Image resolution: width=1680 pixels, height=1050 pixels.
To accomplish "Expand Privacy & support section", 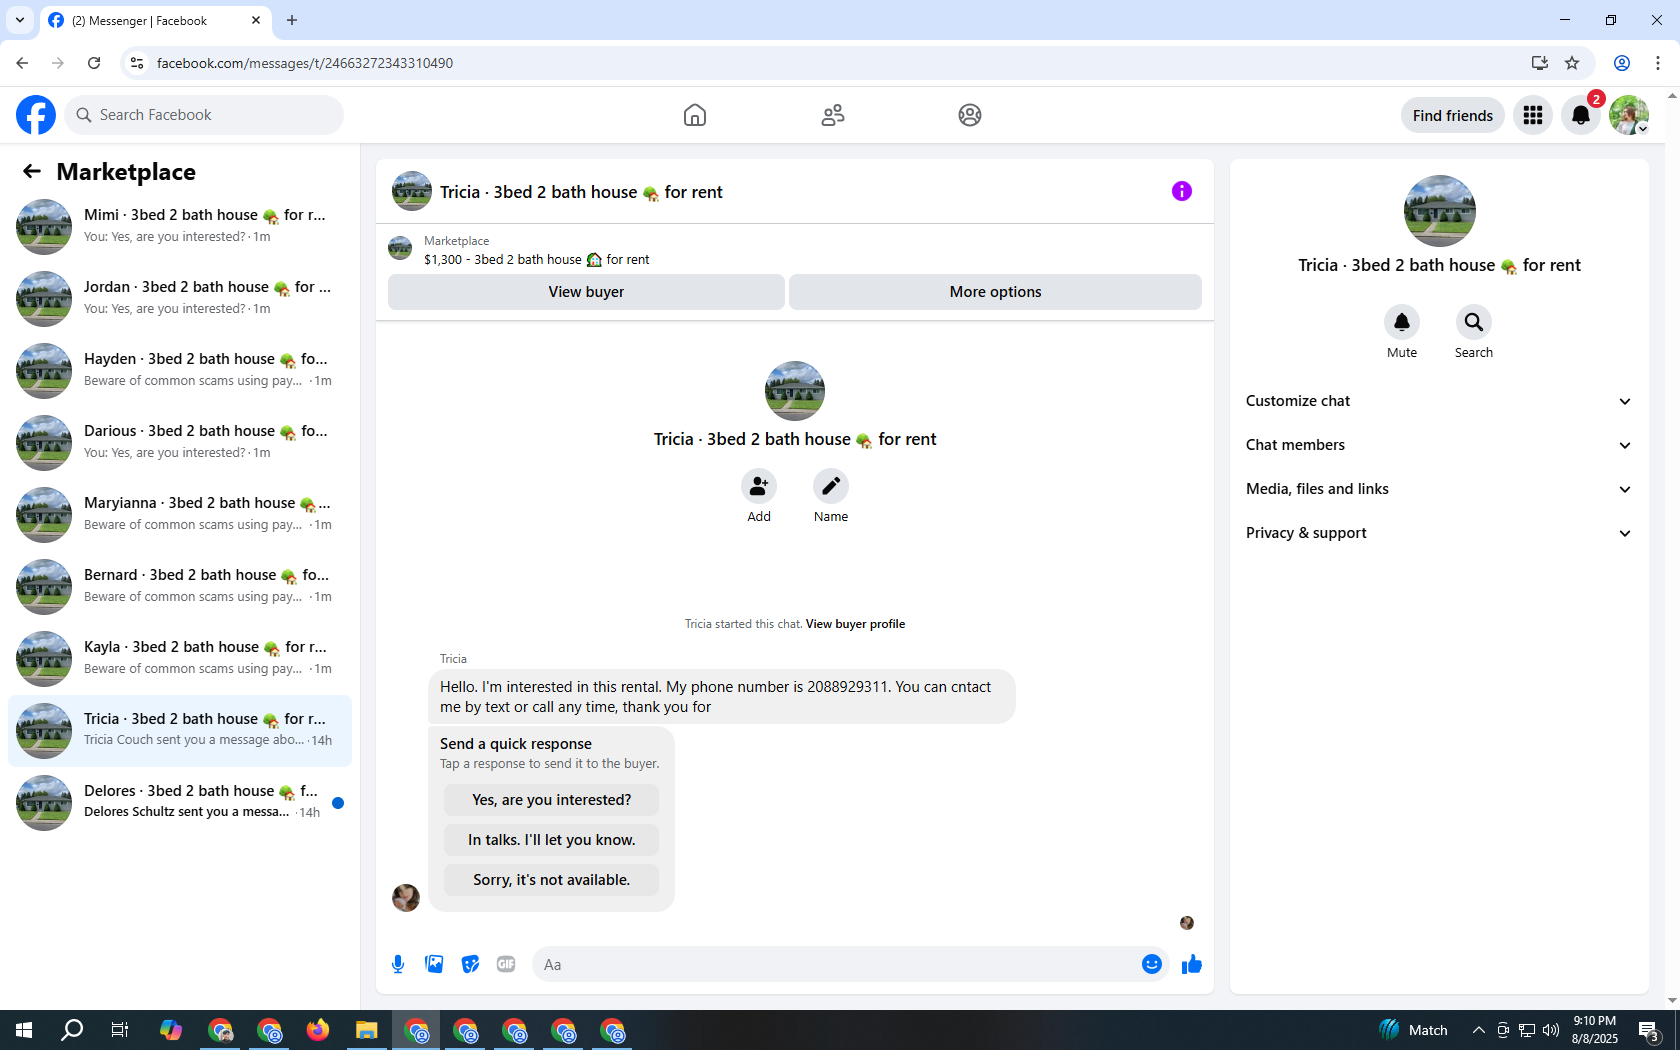I will (x=1439, y=533).
